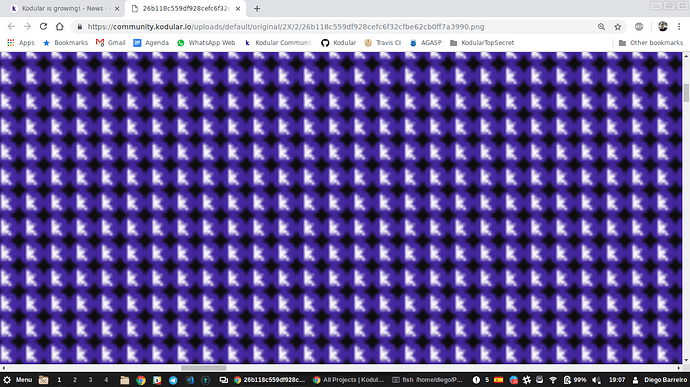This screenshot has height=387, width=690.
Task: Open the notifications alert icon
Action: tap(476, 380)
